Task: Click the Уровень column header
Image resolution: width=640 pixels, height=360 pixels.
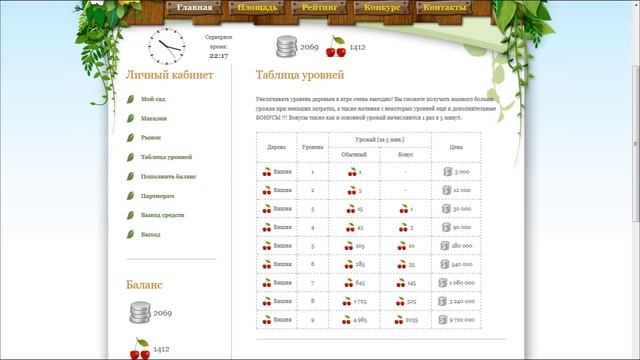Action: click(313, 147)
